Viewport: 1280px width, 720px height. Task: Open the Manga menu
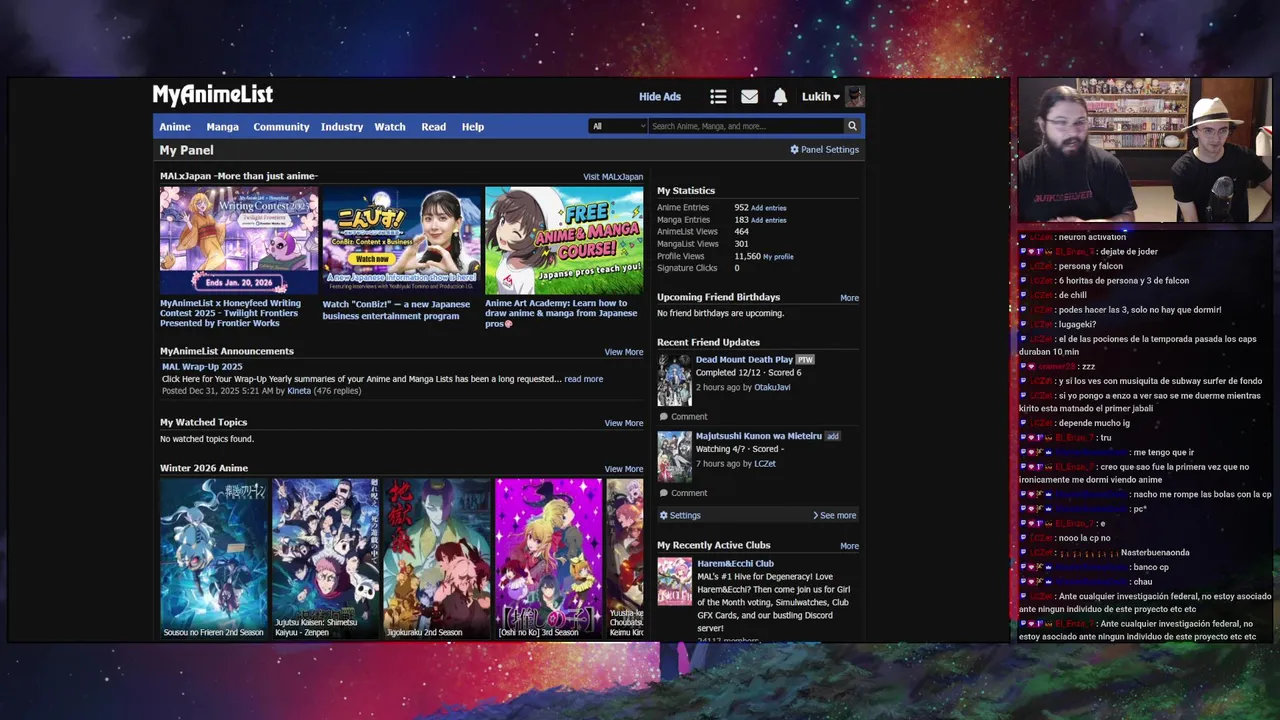[223, 127]
